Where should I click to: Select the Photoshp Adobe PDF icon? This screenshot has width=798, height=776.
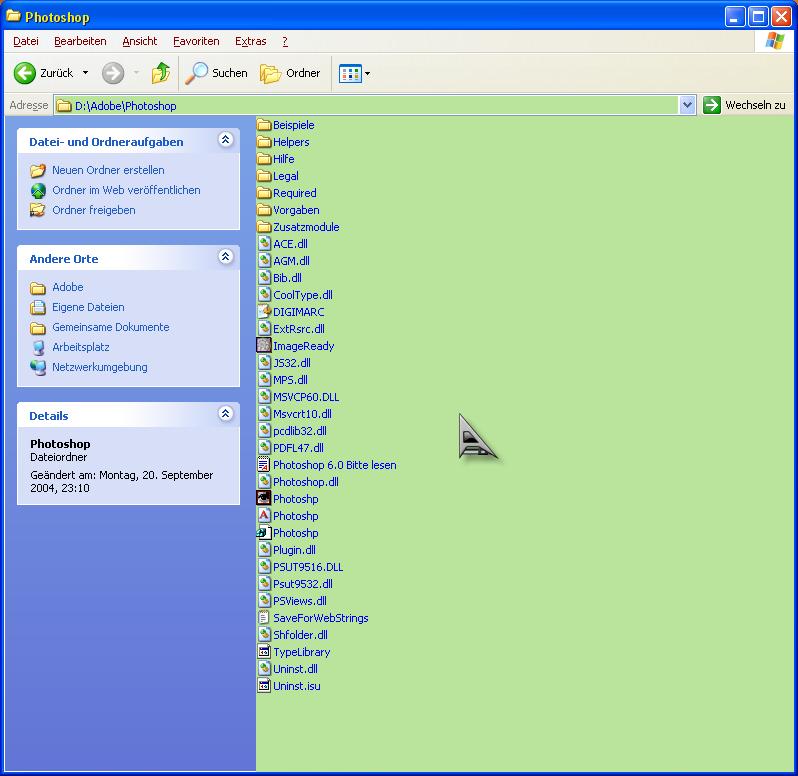pos(264,515)
